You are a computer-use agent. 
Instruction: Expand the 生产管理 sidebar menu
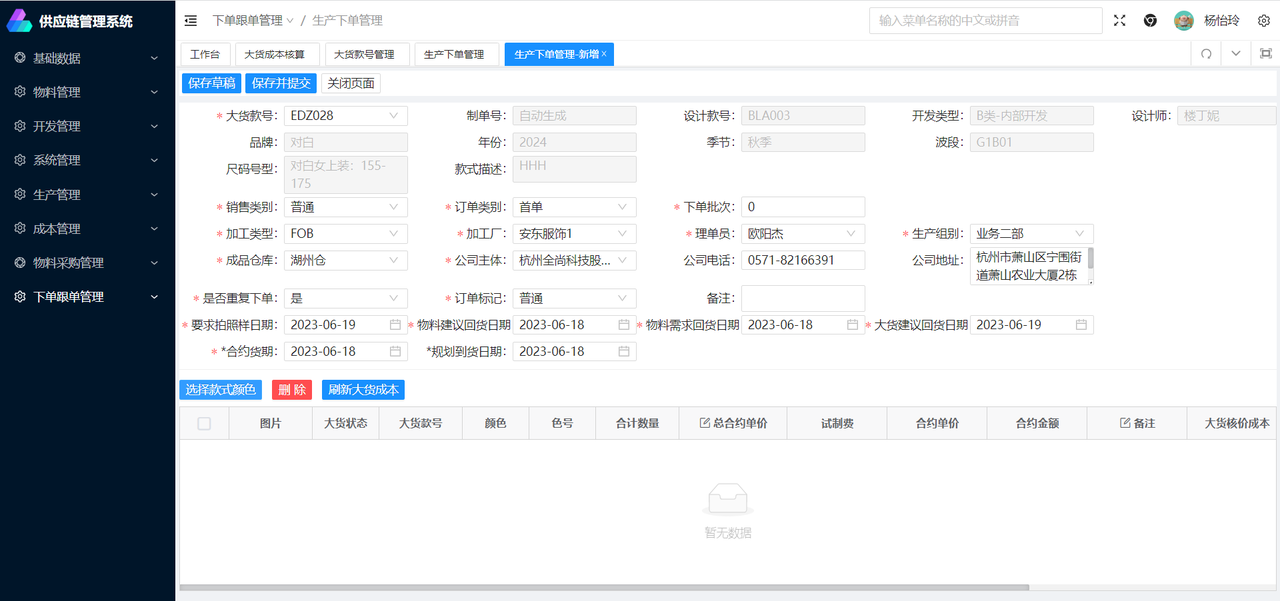pos(87,195)
